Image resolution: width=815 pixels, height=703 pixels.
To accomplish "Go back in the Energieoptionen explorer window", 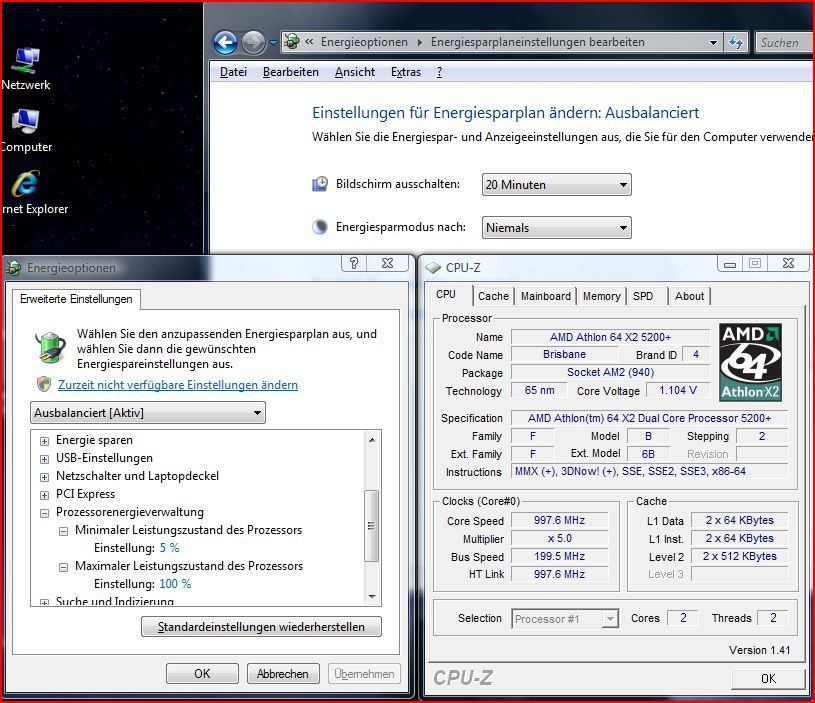I will tap(226, 43).
